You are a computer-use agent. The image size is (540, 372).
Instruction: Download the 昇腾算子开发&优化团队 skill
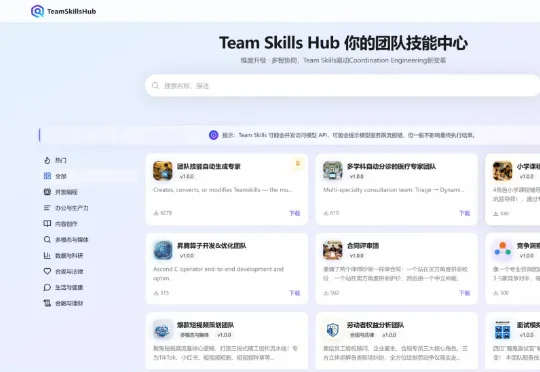tap(295, 293)
